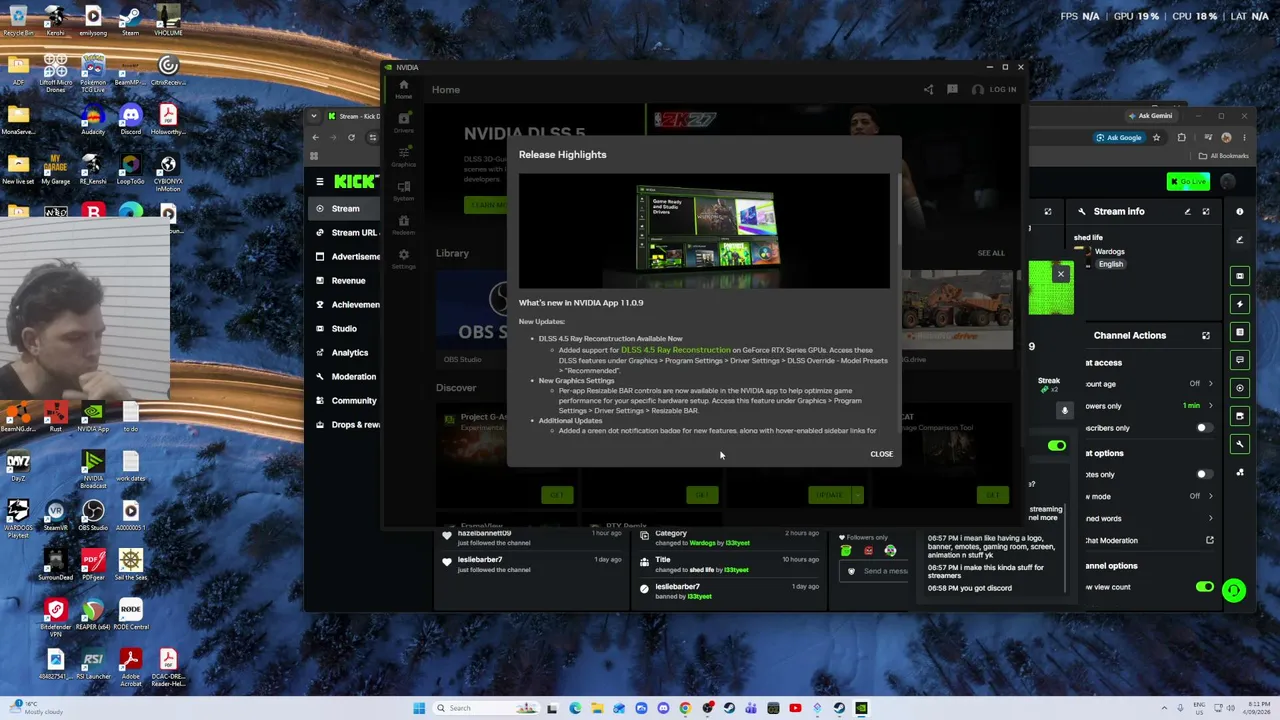Open the Kick hamburger menu
This screenshot has height=720, width=1280.
tap(320, 181)
